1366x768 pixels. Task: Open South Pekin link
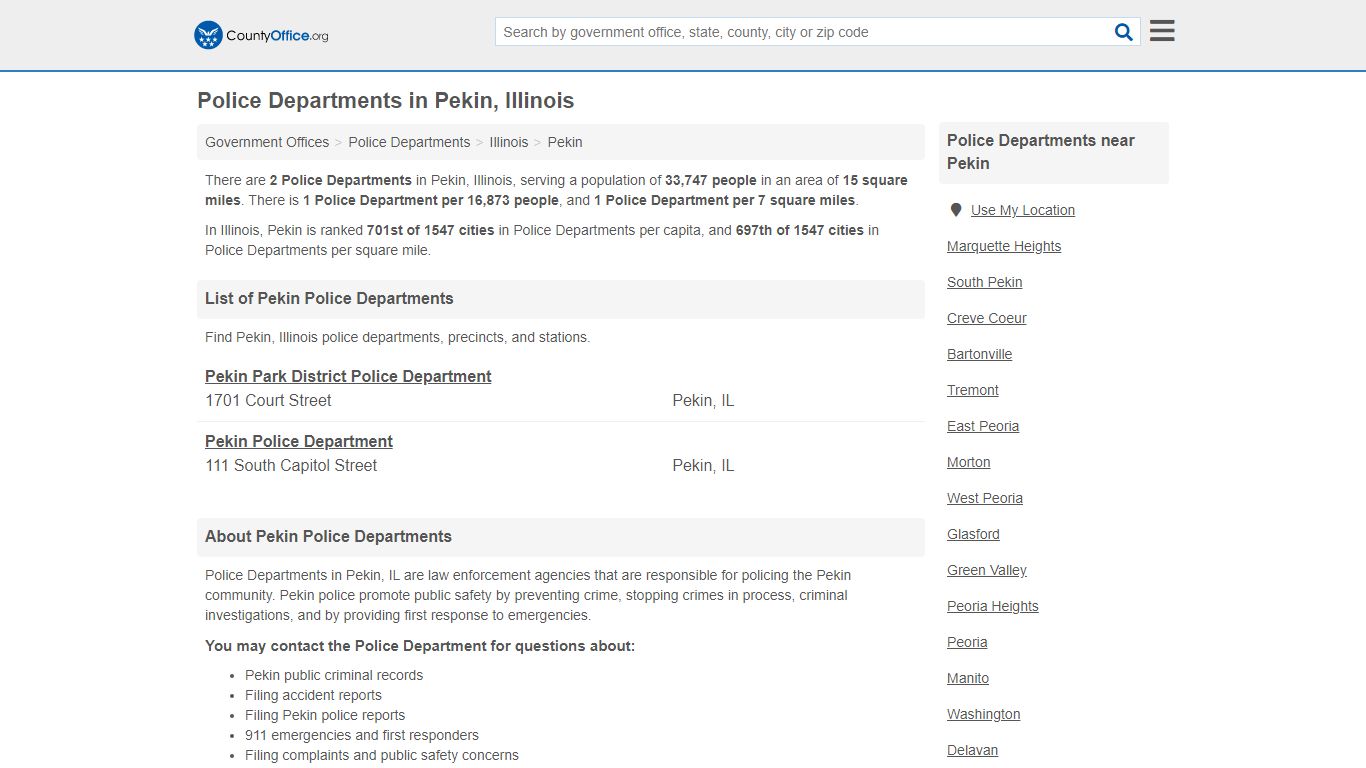985,282
